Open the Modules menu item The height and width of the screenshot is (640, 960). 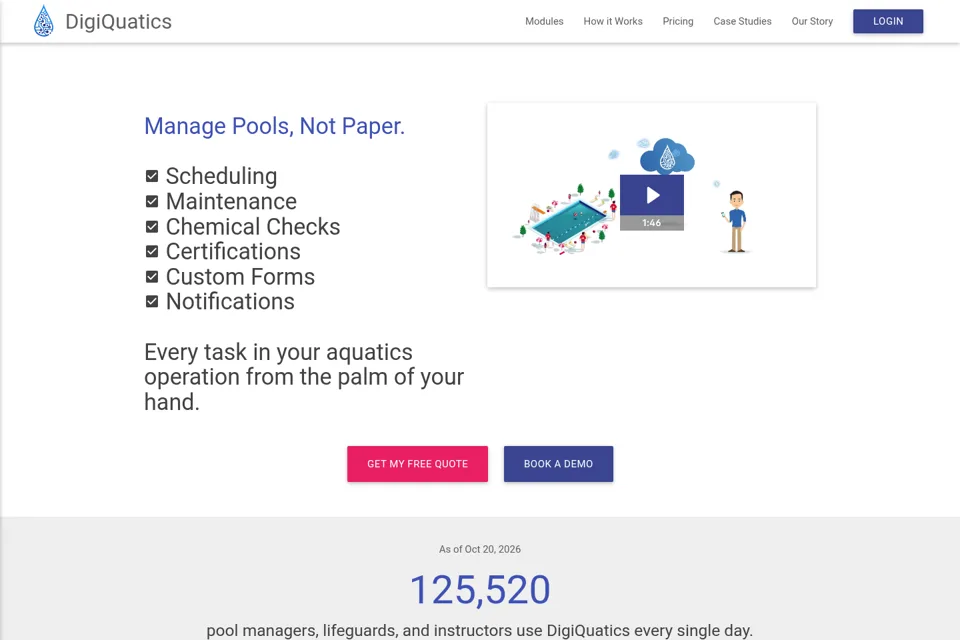(x=544, y=21)
